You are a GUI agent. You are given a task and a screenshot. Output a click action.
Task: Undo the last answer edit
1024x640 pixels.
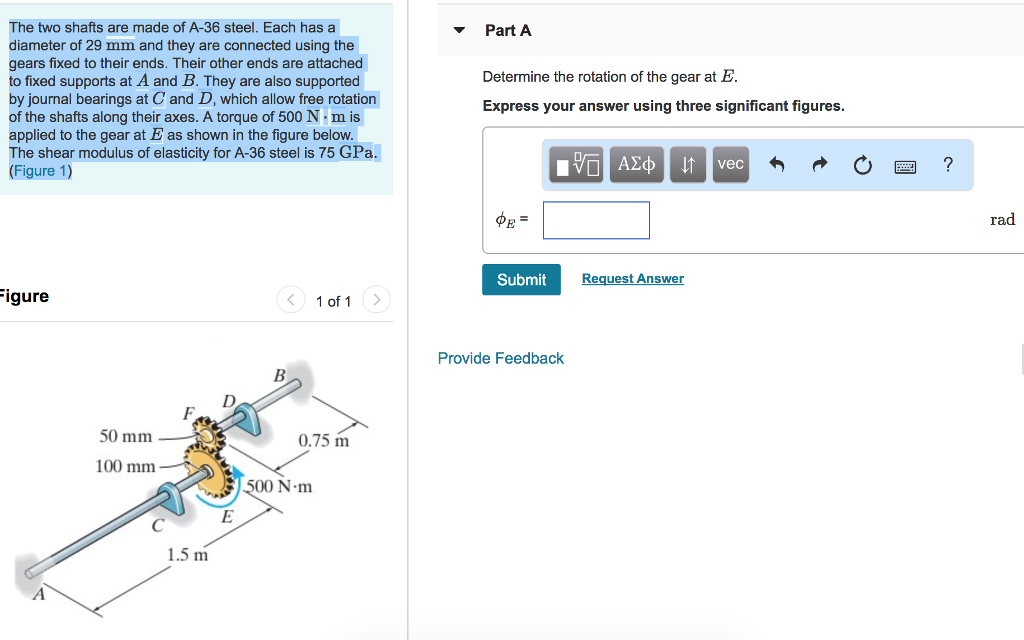coord(777,166)
